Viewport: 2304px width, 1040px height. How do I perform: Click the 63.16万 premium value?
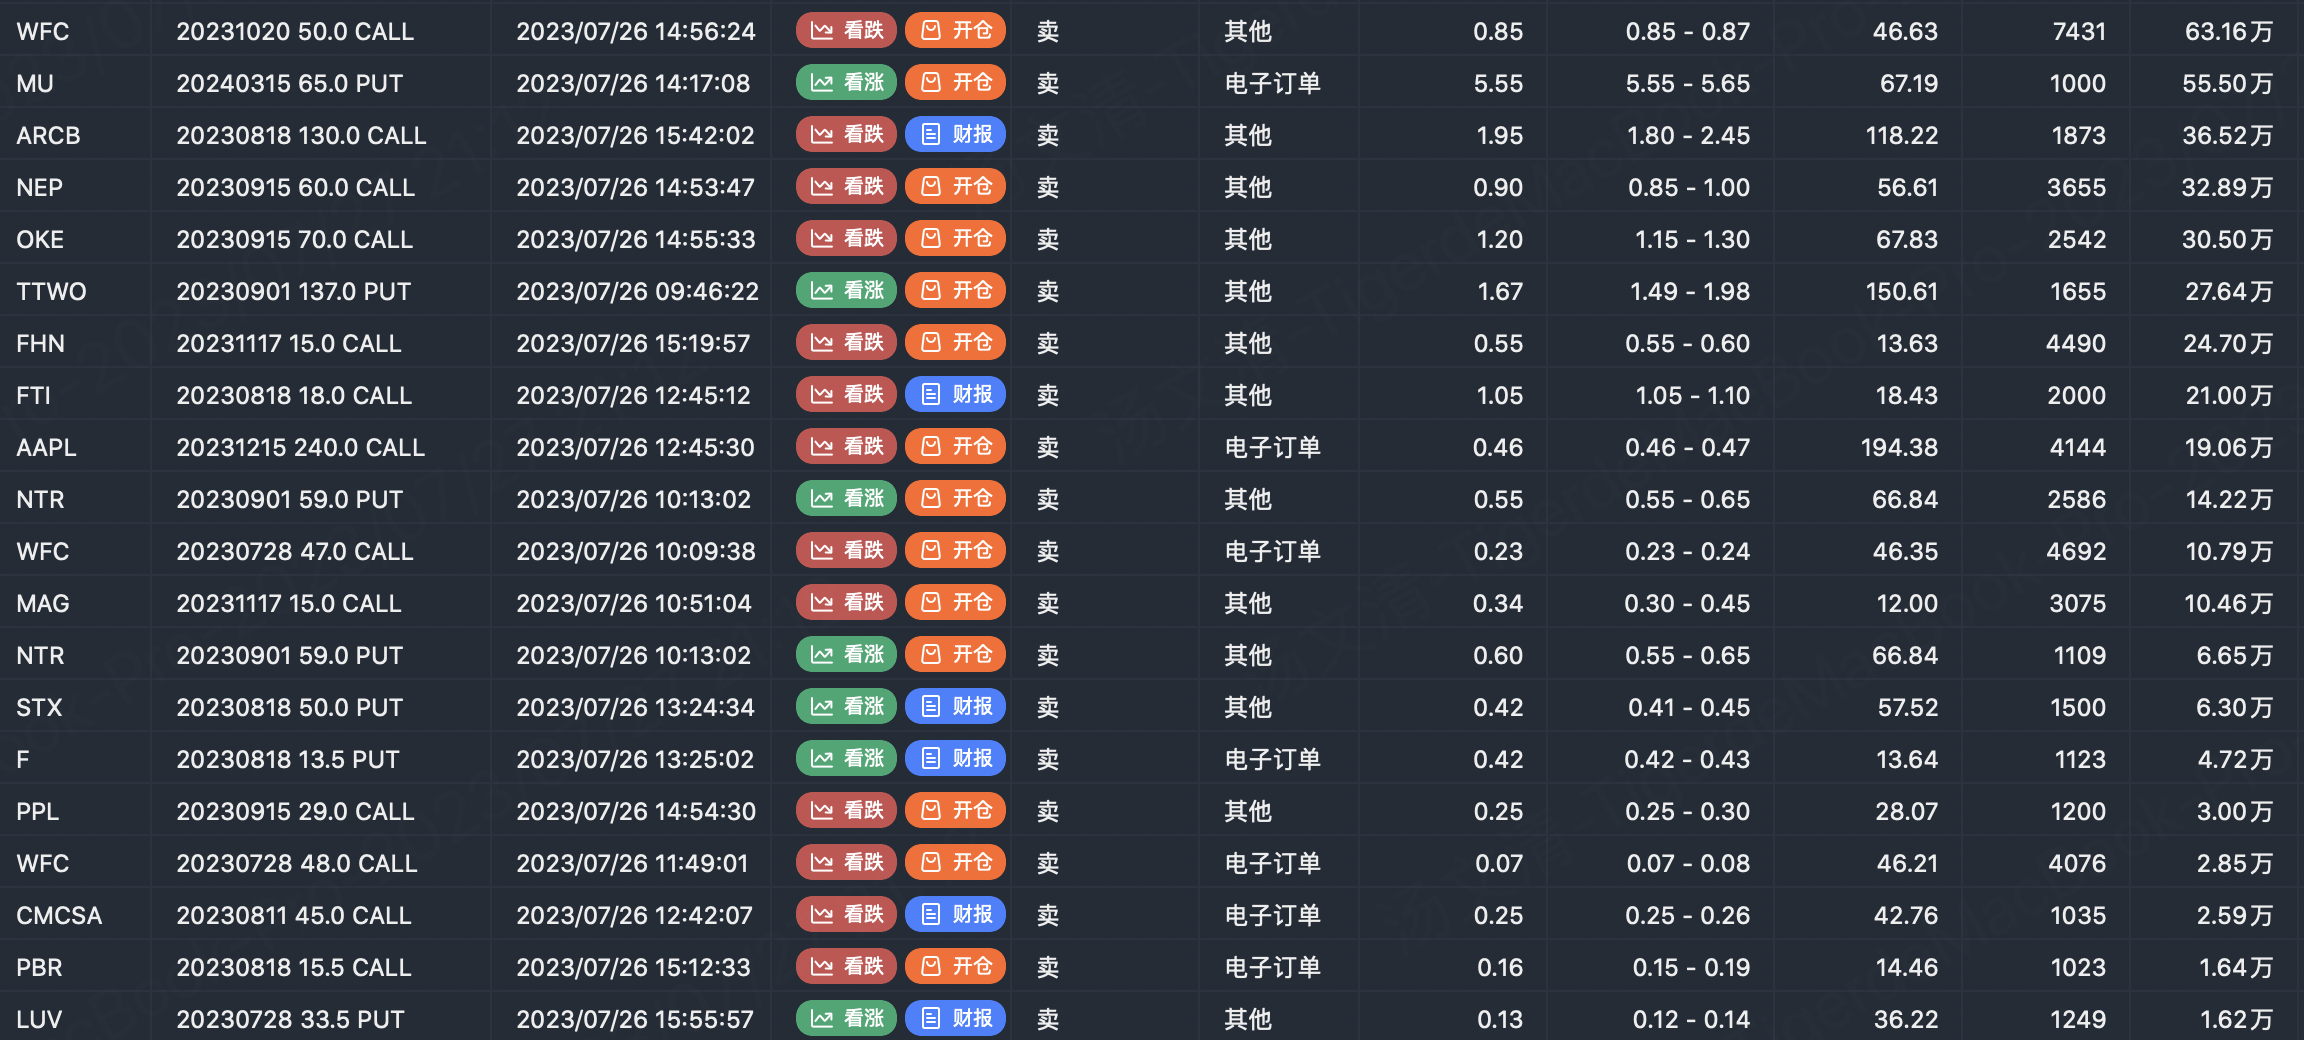pos(2229,32)
